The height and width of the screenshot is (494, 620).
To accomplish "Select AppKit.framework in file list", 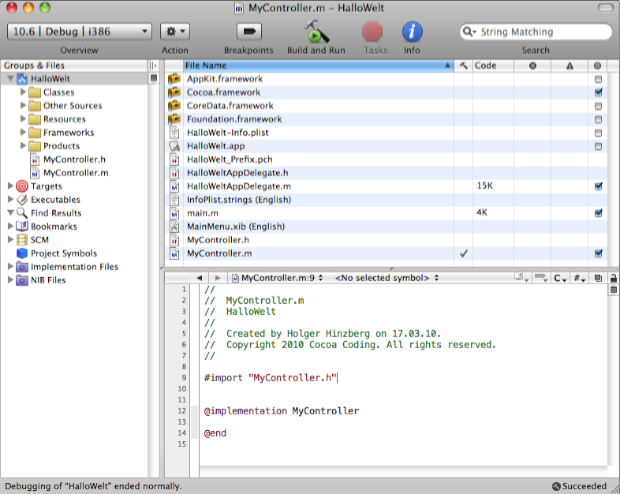I will 224,79.
